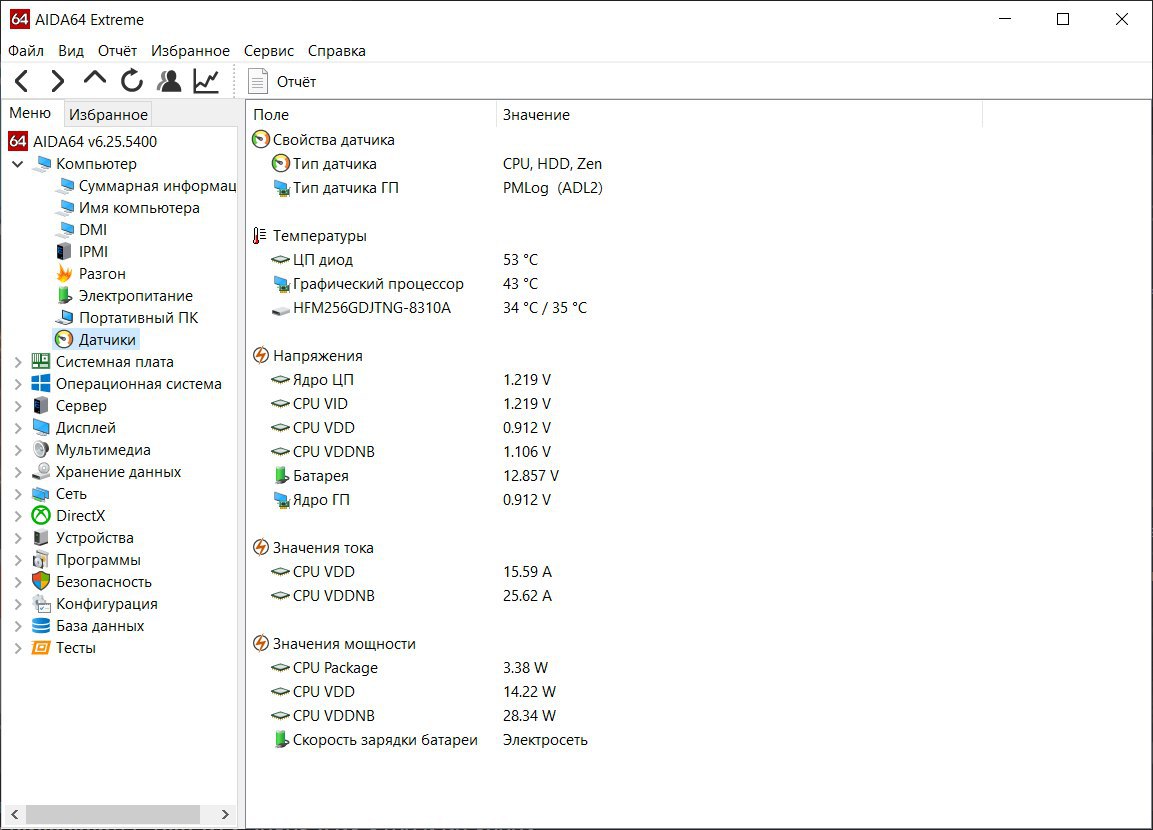Viewport: 1153px width, 830px height.
Task: Go back with the left arrow toolbar icon
Action: pyautogui.click(x=21, y=81)
